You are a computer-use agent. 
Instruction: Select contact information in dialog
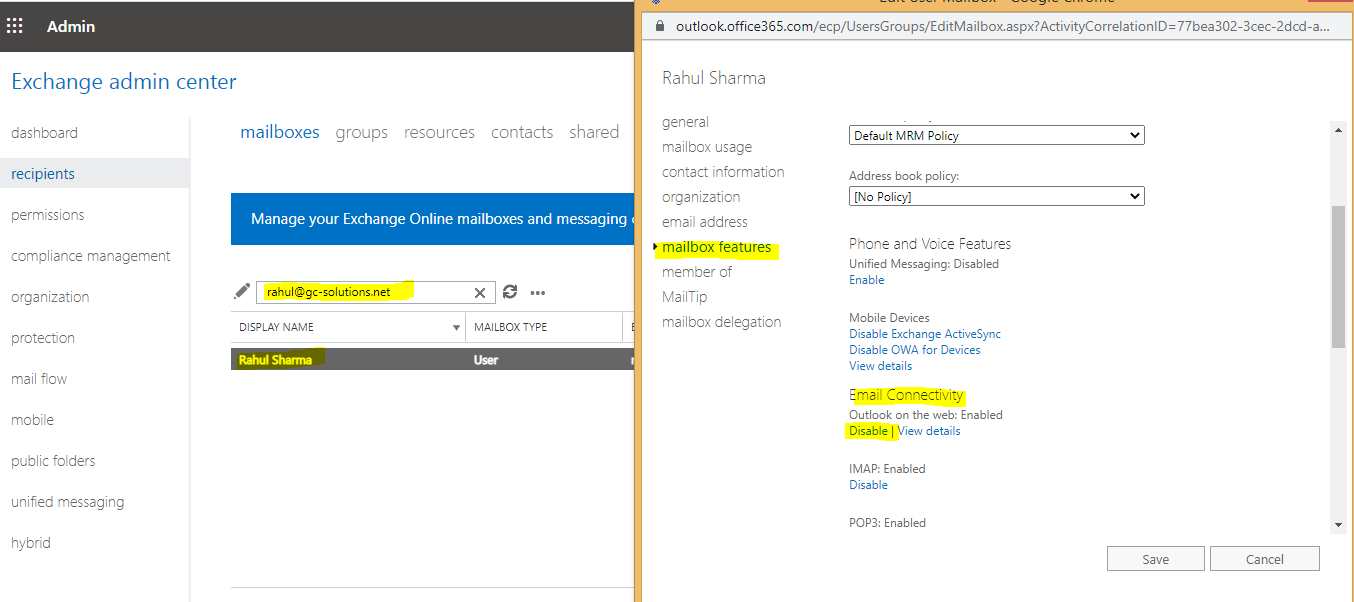(723, 172)
